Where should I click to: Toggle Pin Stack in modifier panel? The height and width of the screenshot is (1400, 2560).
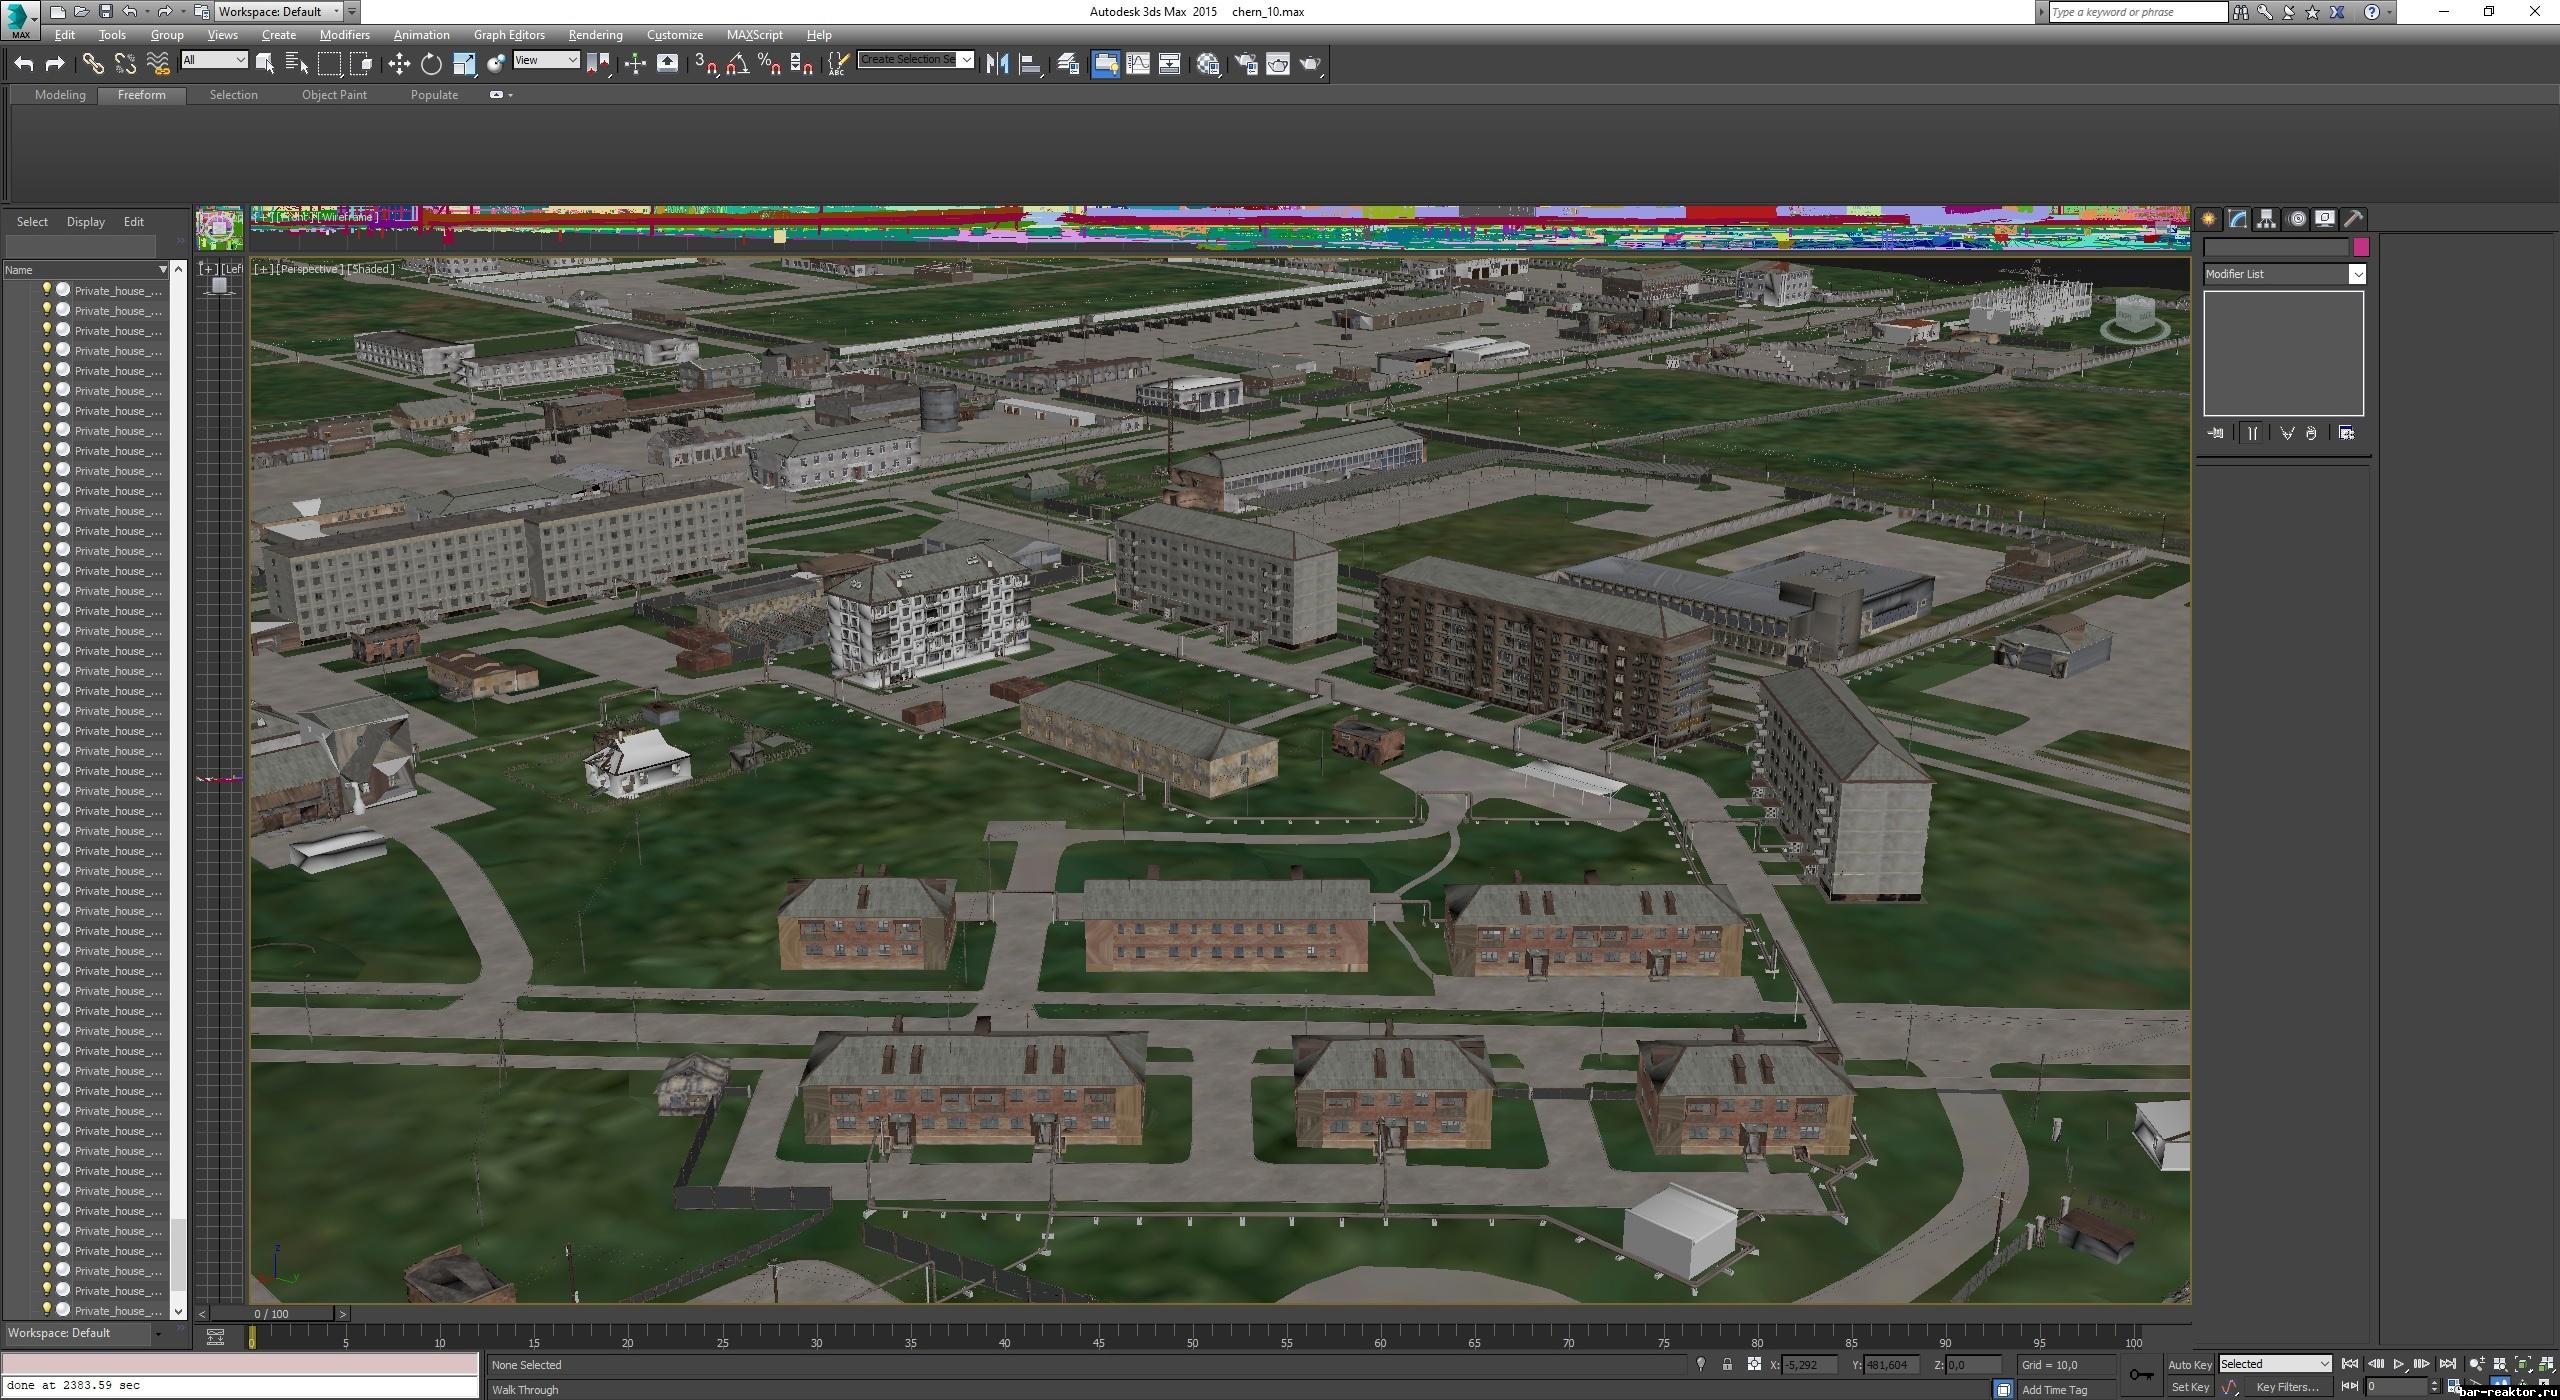(2216, 433)
